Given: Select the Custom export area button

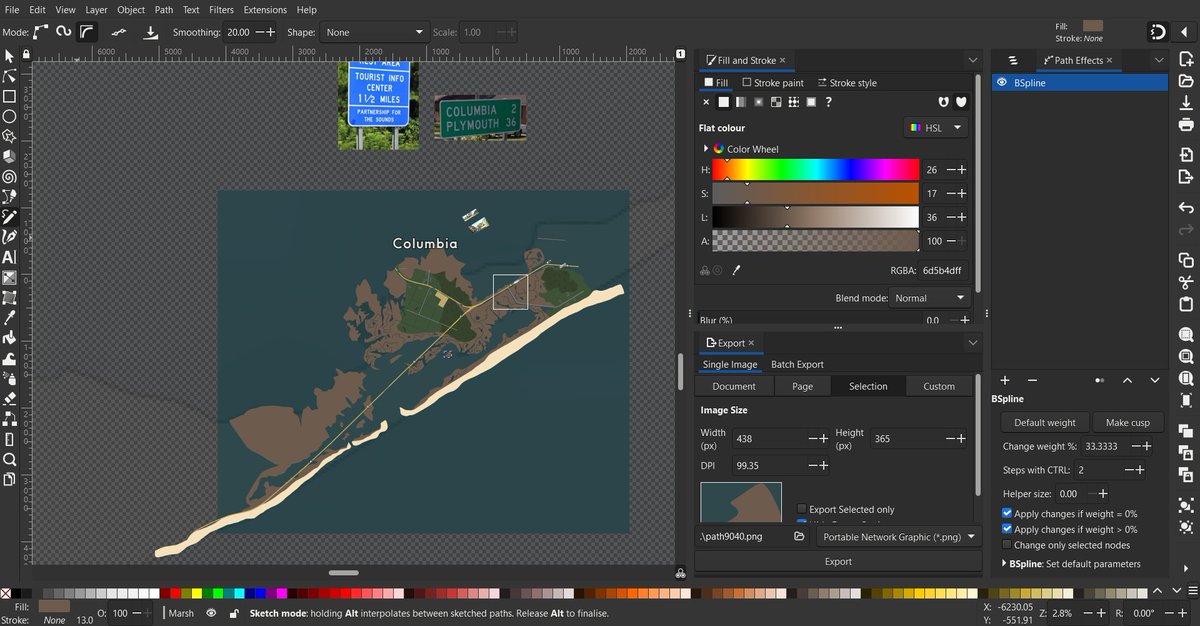Looking at the screenshot, I should tap(939, 386).
